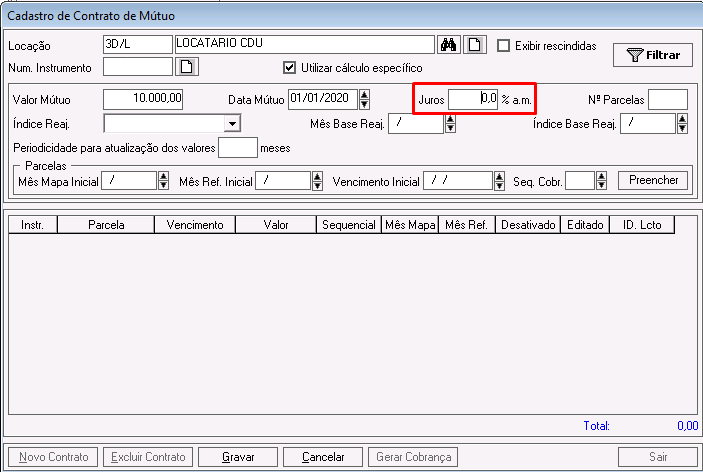Click the Índice Base Reaj. field

coord(648,123)
